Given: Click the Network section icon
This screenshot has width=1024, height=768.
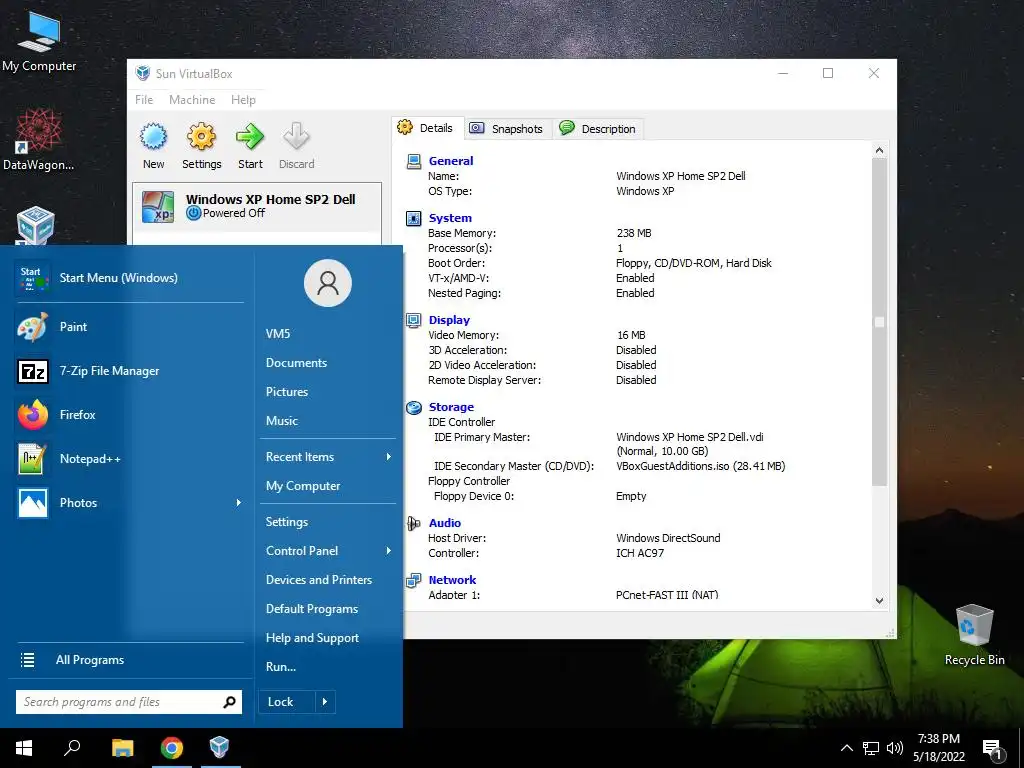Looking at the screenshot, I should [x=413, y=580].
